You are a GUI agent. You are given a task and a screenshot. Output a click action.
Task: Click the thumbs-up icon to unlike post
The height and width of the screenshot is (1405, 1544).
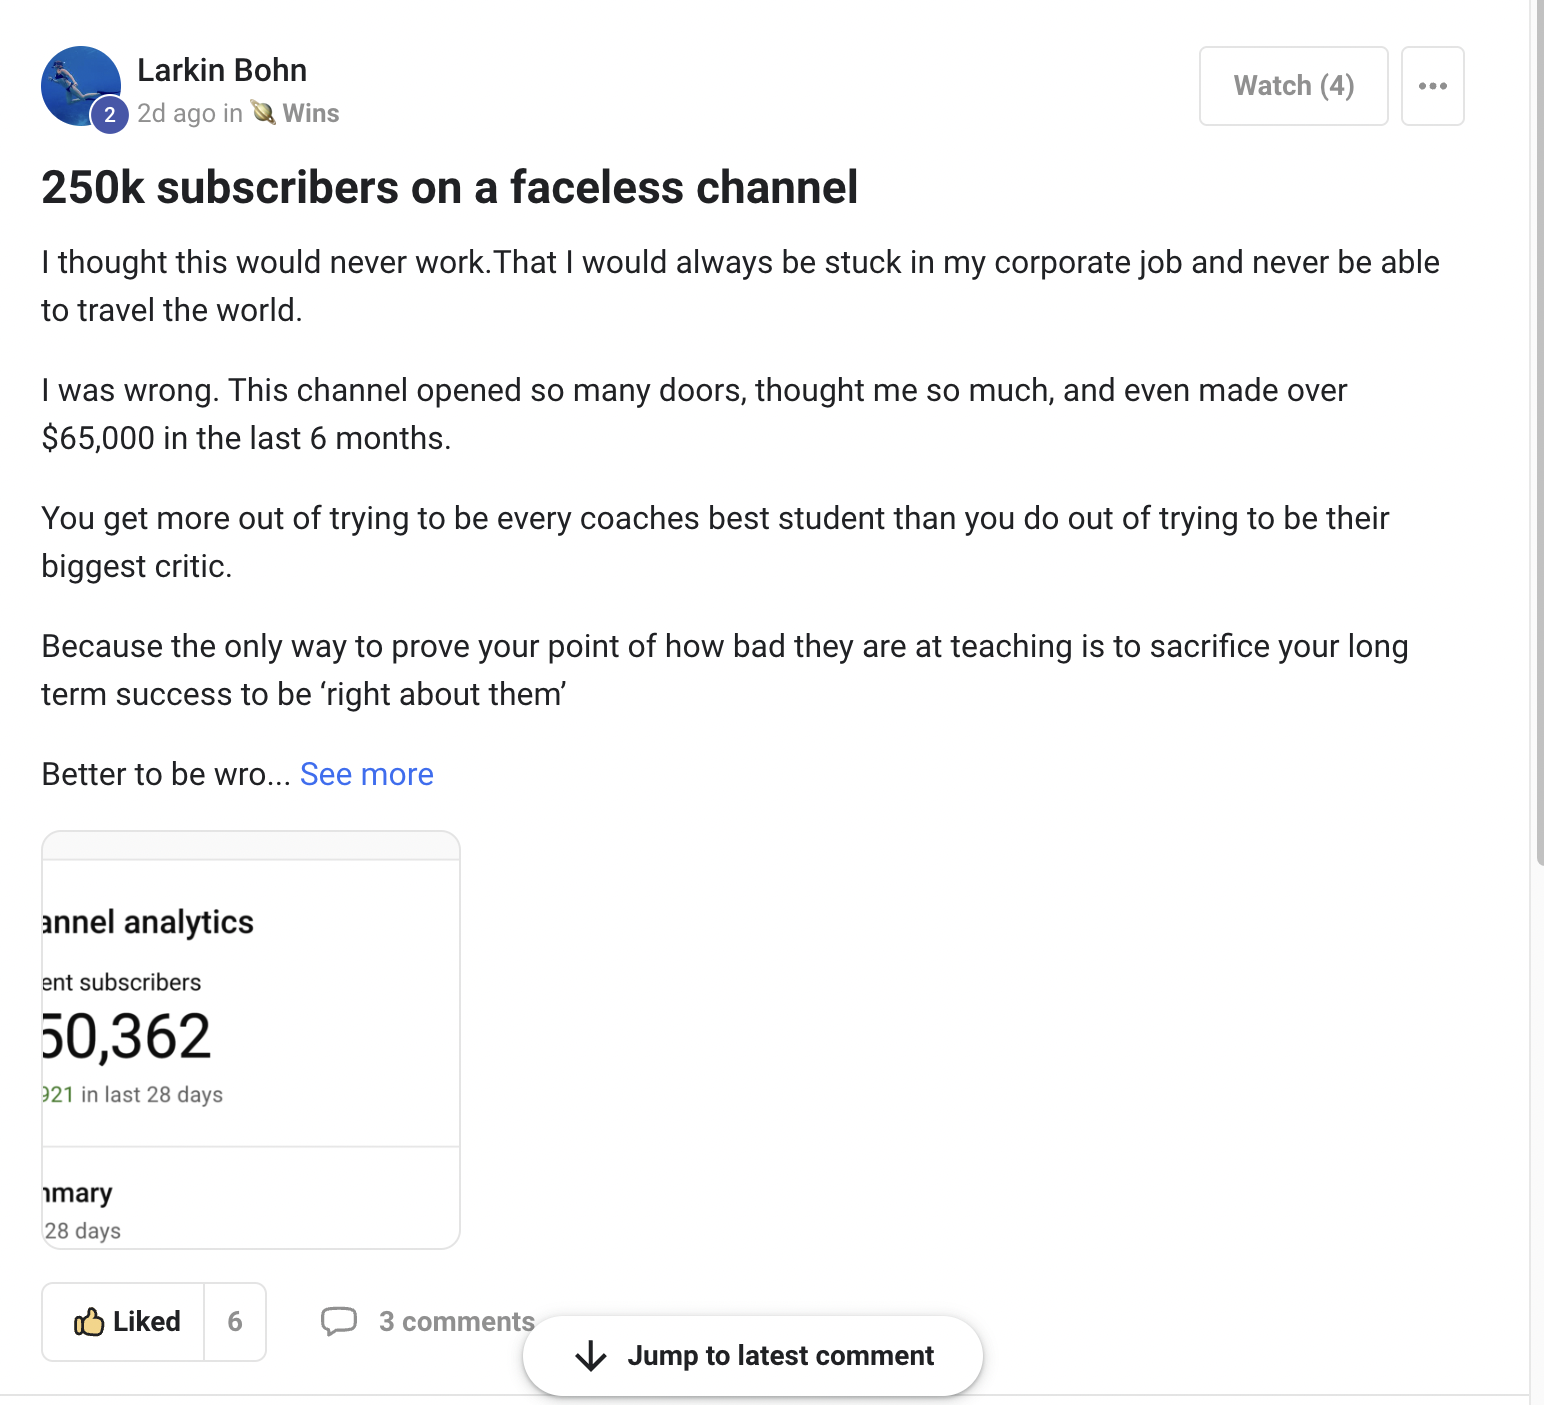89,1322
